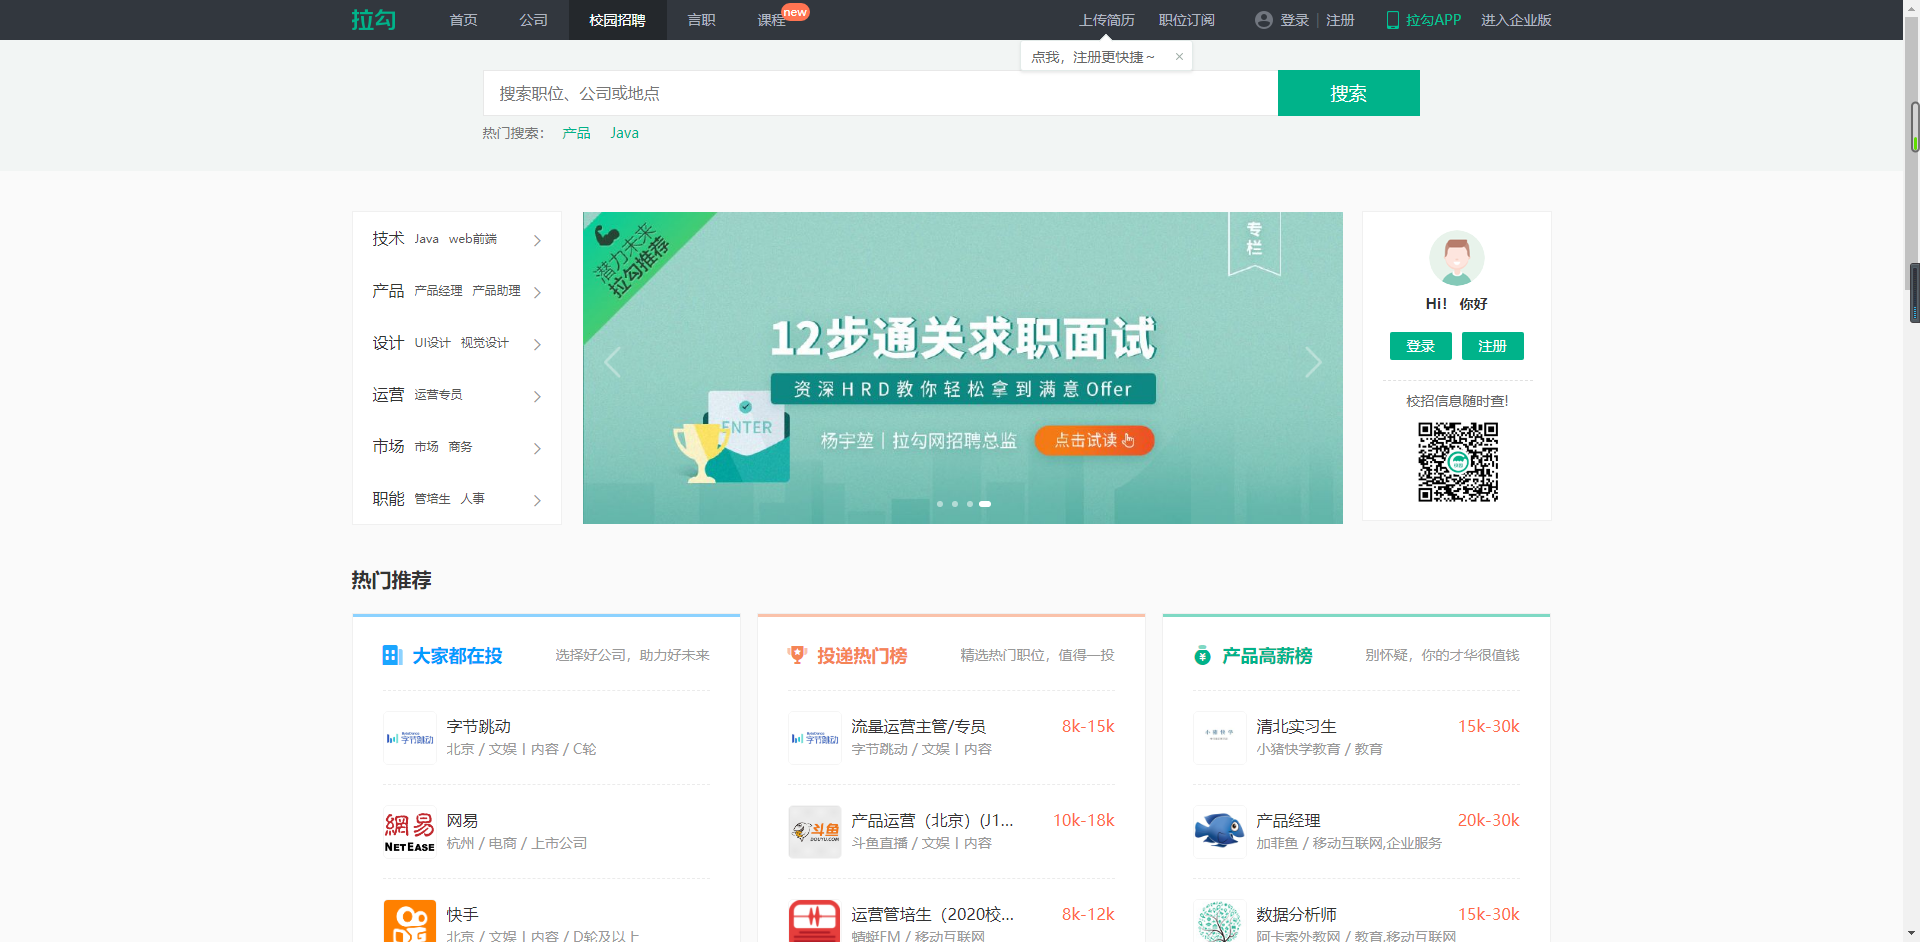
Task: Click the phone icon next to 拉勾APP
Action: click(1392, 20)
